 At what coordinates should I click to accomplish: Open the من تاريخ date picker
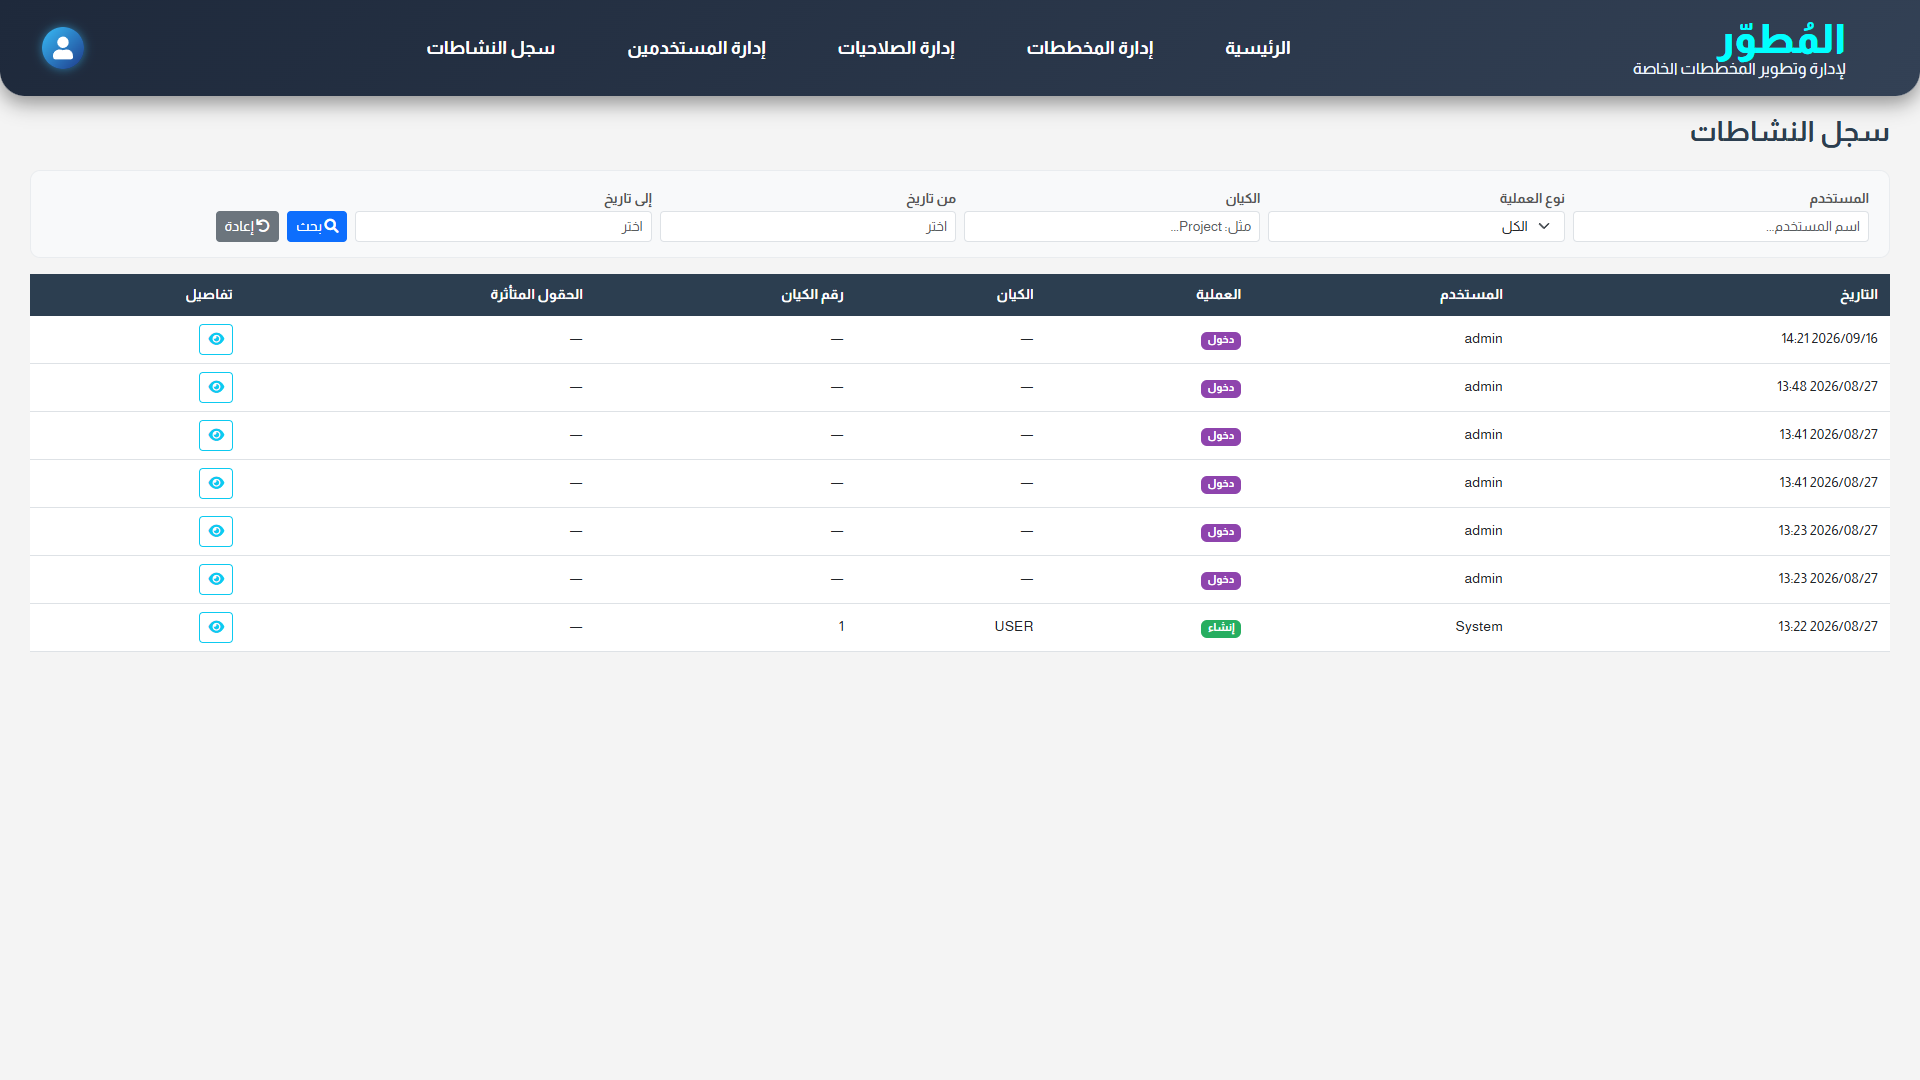(808, 226)
